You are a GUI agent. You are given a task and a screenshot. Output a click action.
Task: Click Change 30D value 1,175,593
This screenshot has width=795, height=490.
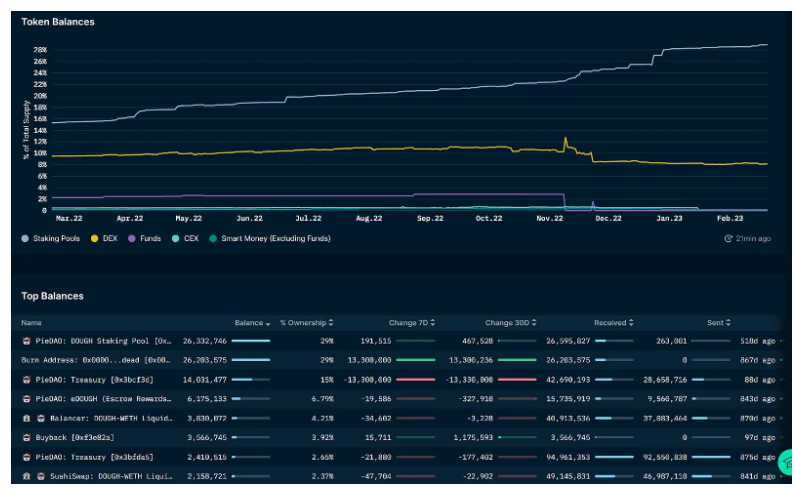[x=473, y=438]
